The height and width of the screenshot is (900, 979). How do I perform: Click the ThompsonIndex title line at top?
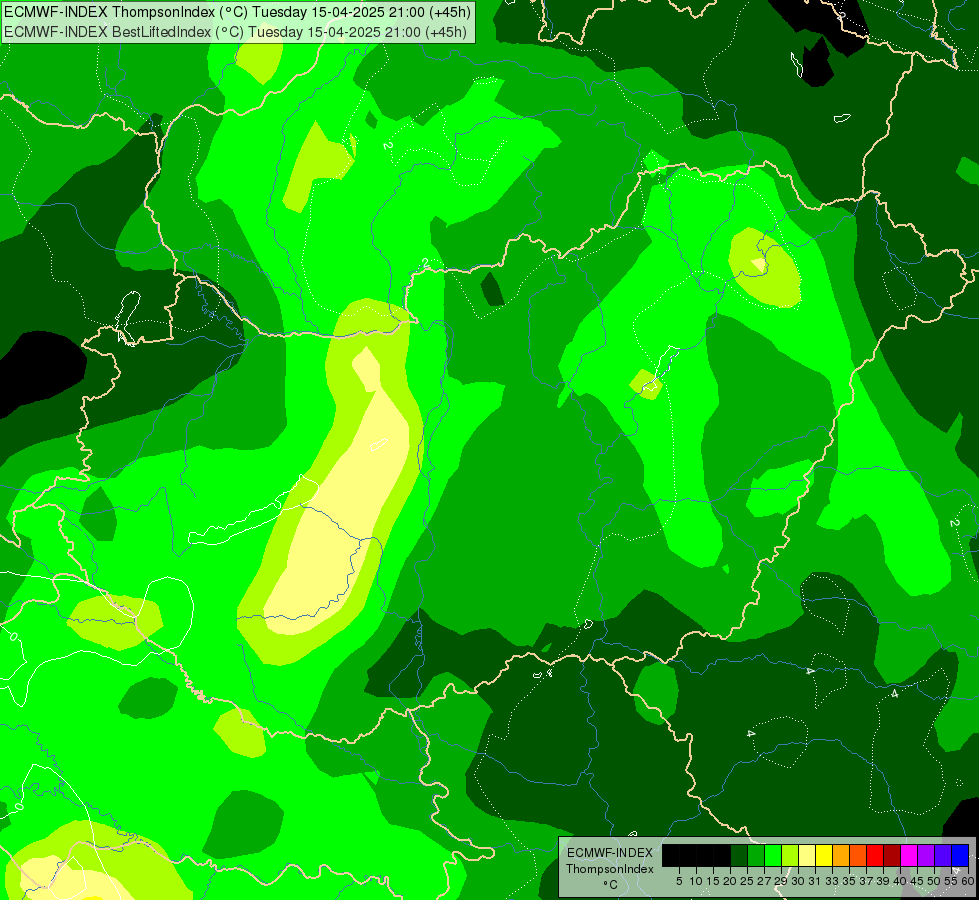(237, 12)
